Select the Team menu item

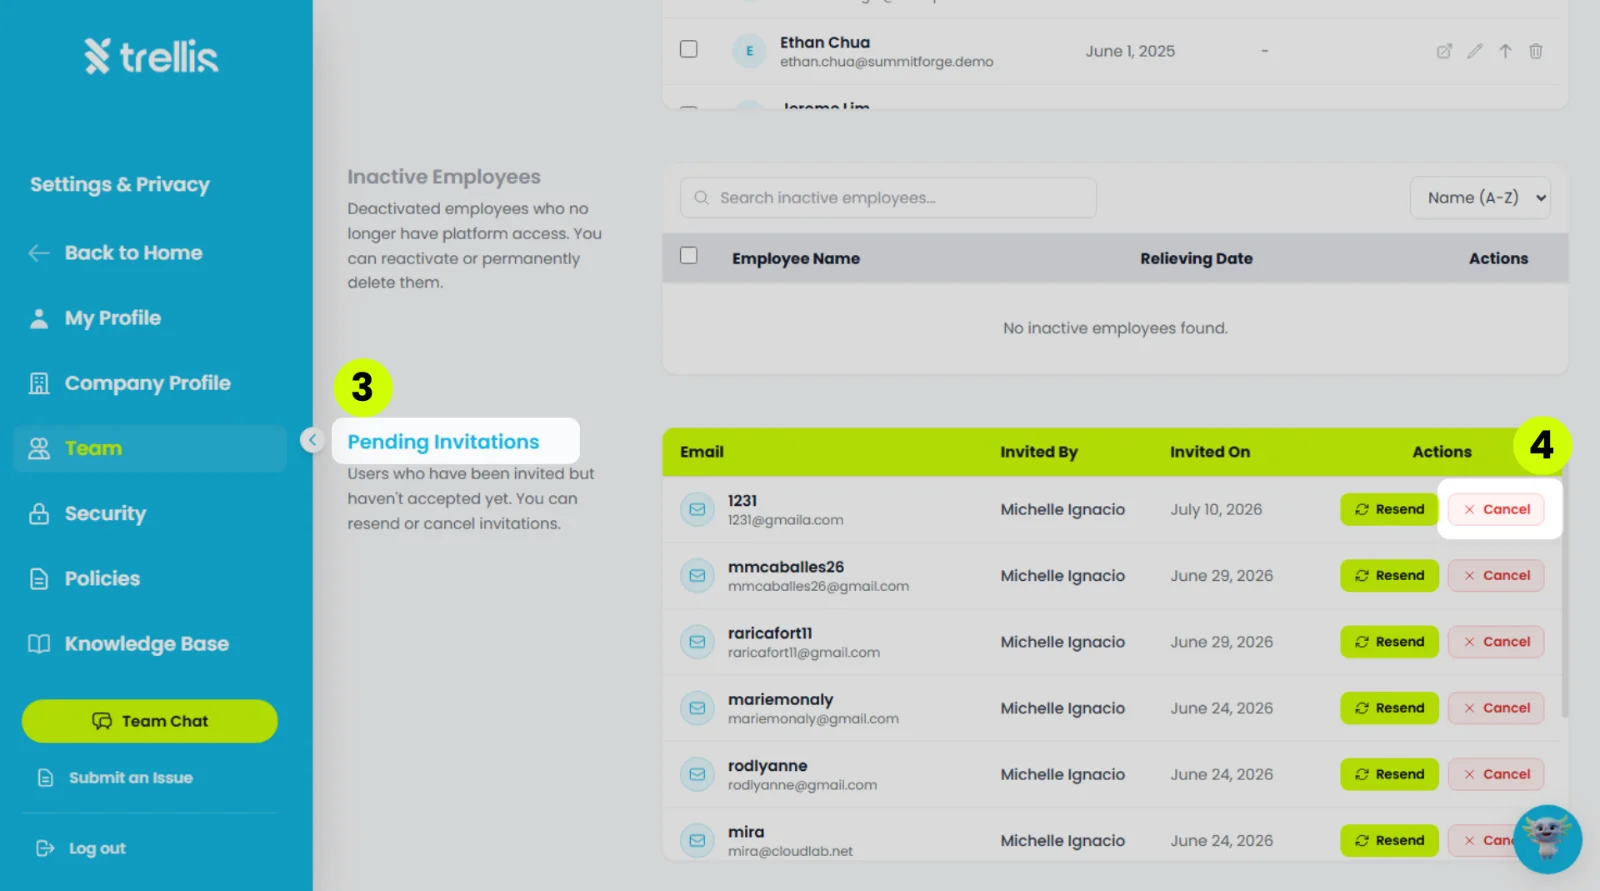(150, 449)
